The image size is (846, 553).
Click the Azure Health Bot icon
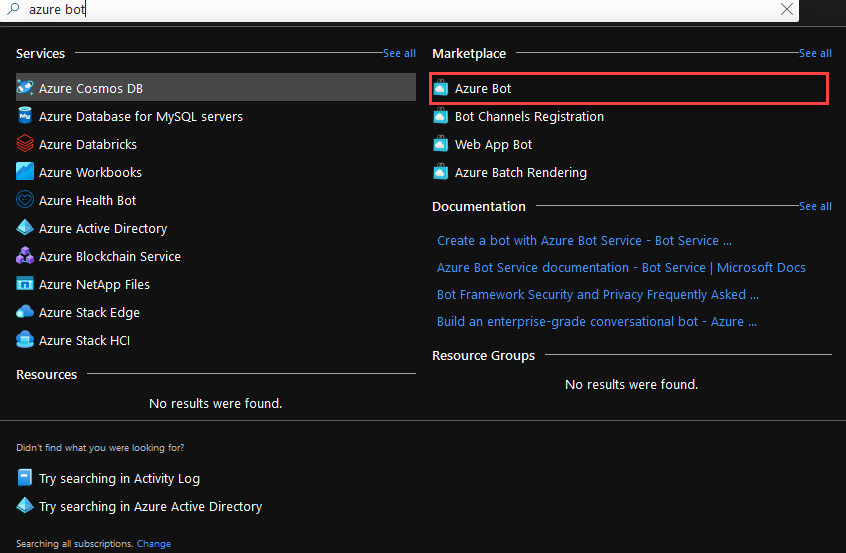pyautogui.click(x=25, y=200)
